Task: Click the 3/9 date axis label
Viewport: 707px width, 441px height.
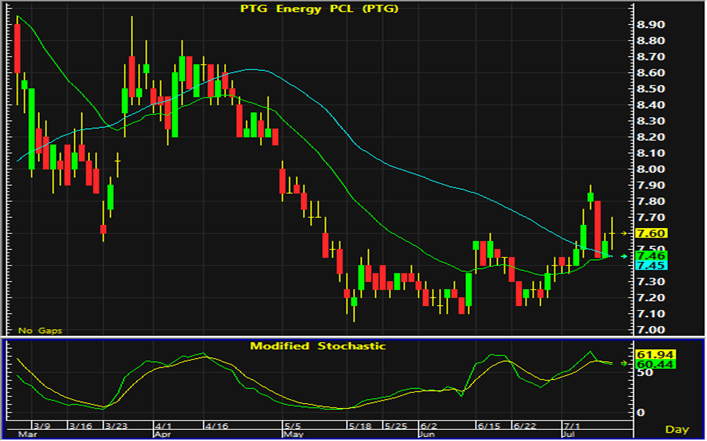Action: pos(43,426)
